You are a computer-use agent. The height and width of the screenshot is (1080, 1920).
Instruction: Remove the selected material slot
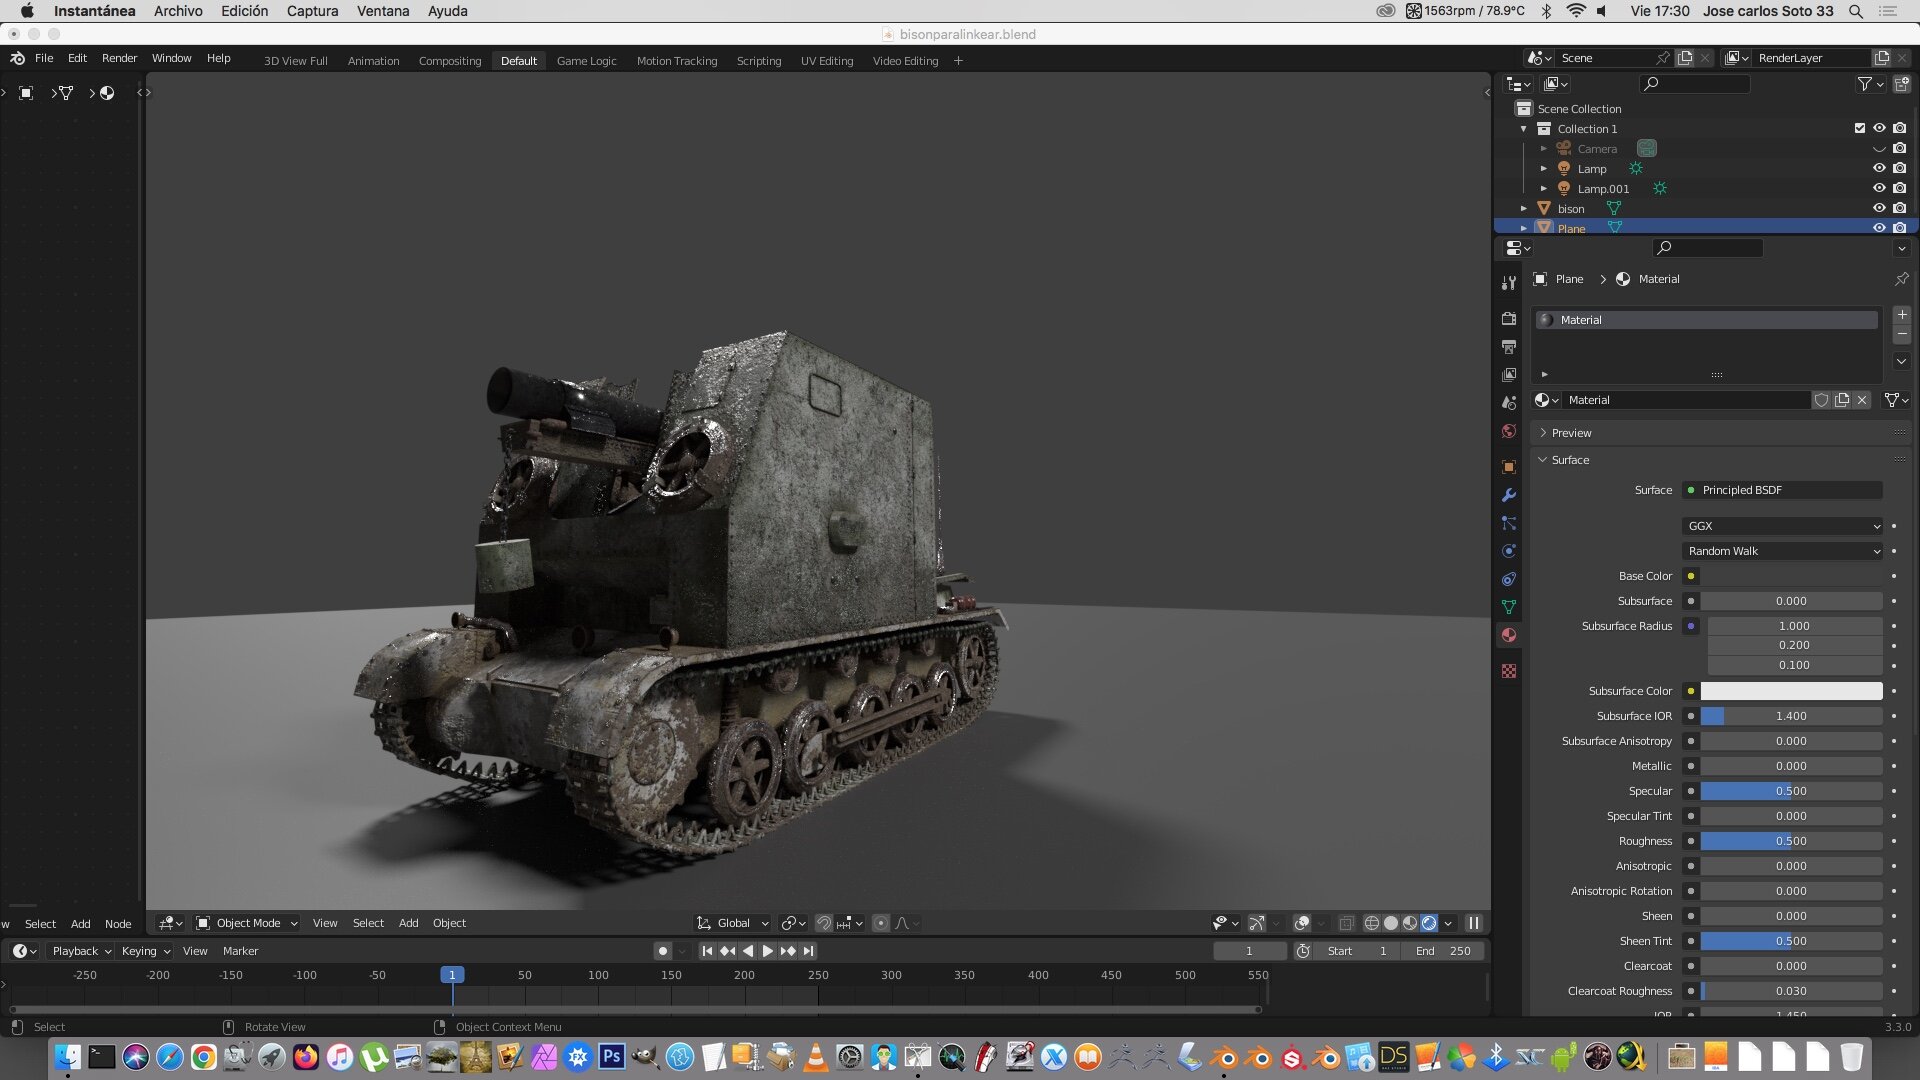(x=1902, y=335)
